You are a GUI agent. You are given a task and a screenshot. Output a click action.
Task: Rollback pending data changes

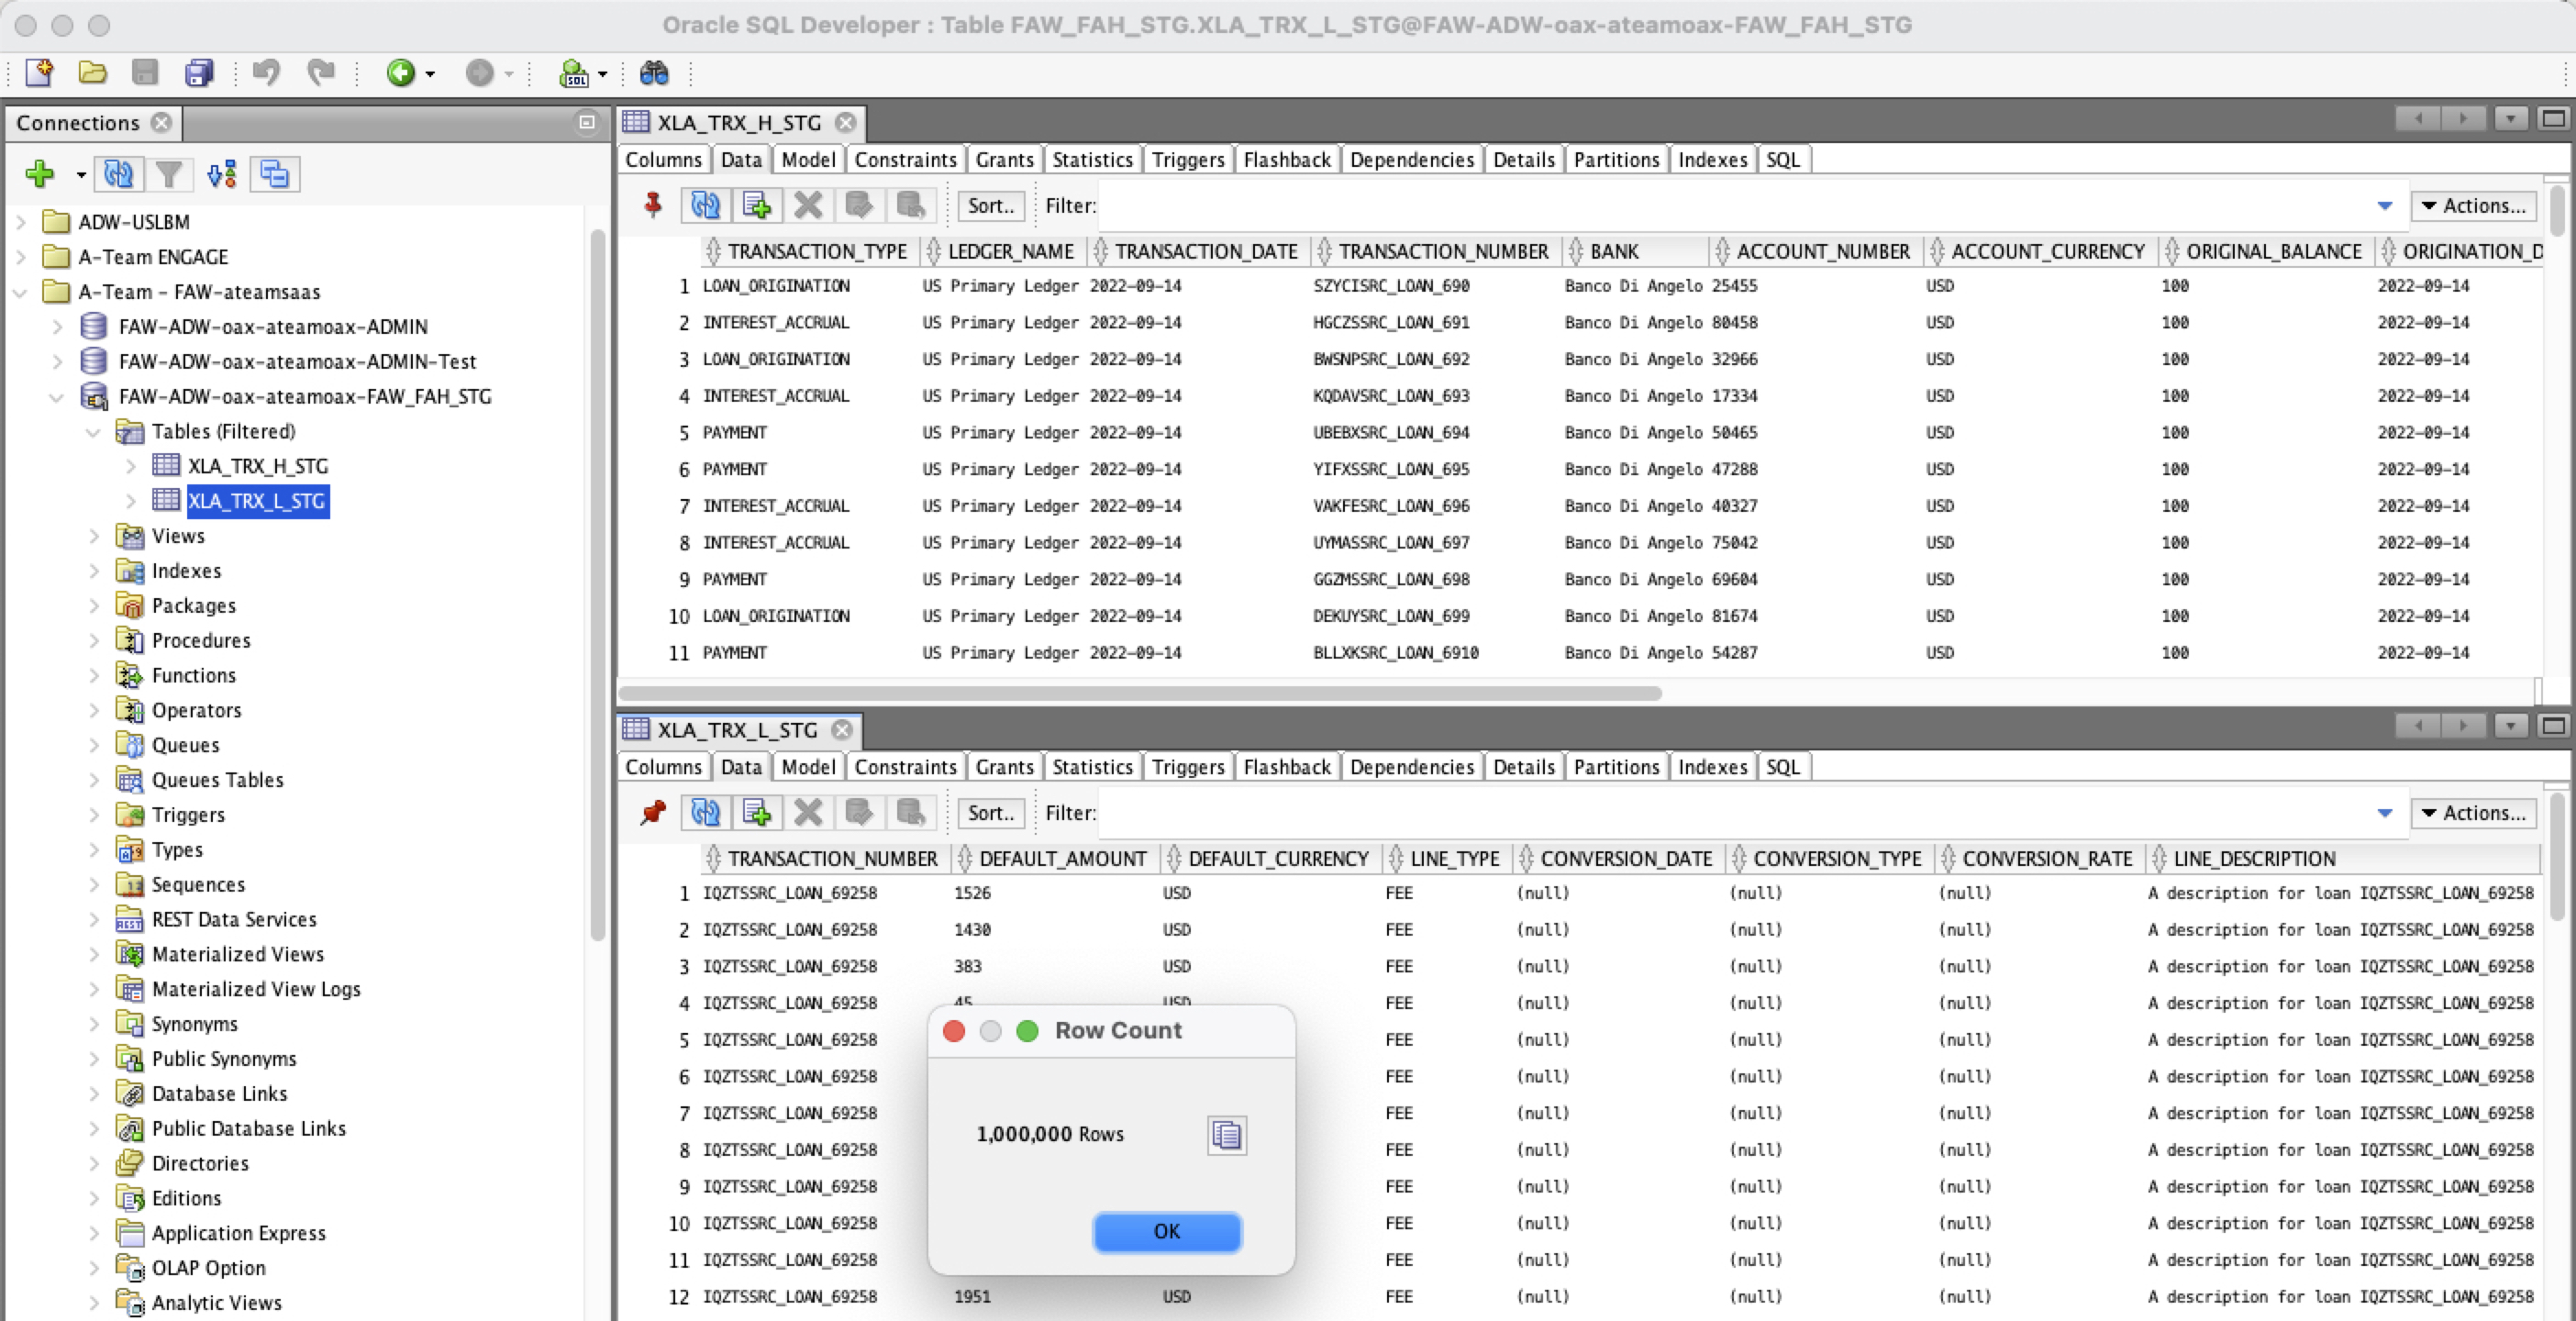(x=910, y=205)
